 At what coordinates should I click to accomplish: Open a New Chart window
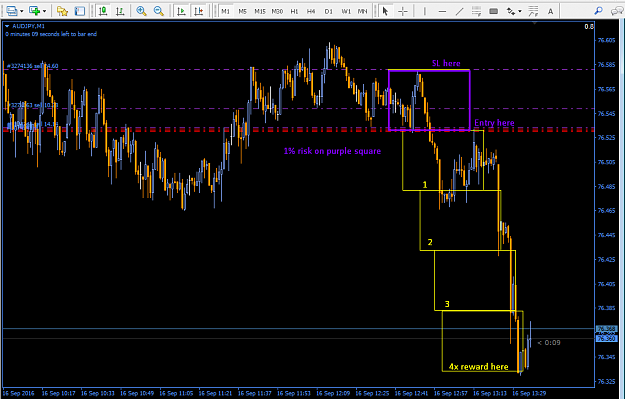tap(35, 11)
